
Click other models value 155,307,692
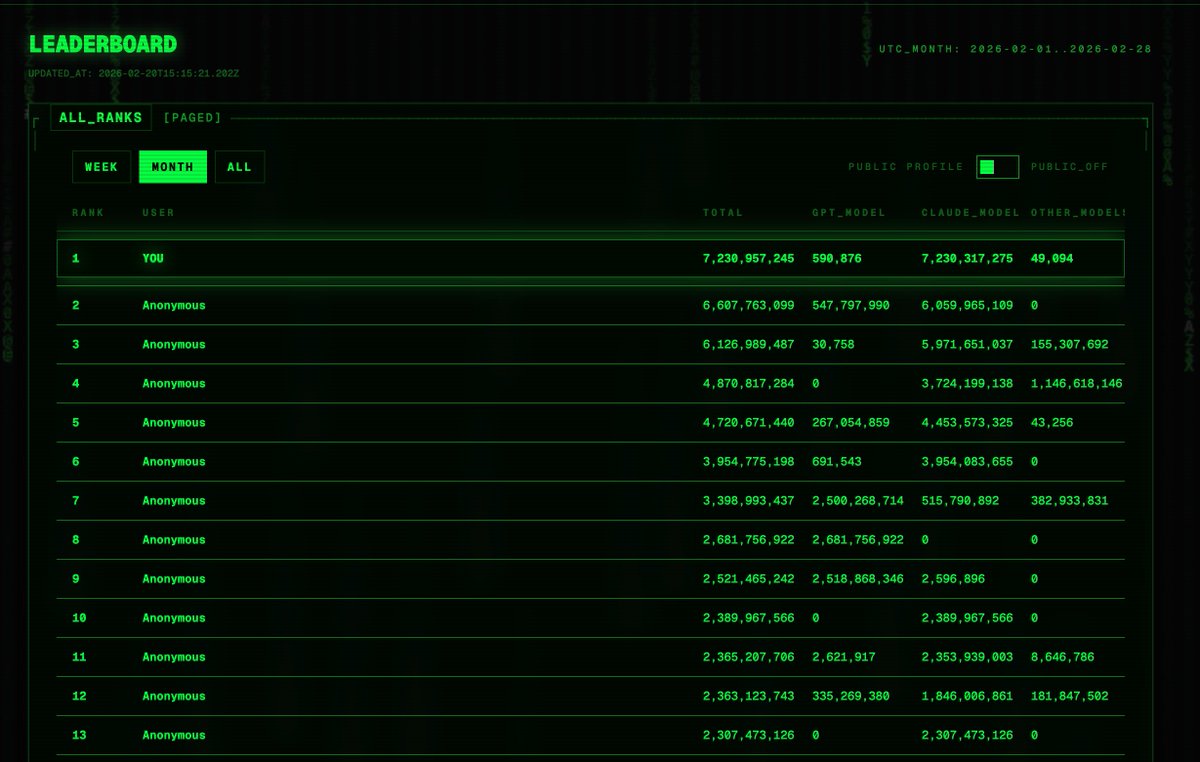[1070, 344]
